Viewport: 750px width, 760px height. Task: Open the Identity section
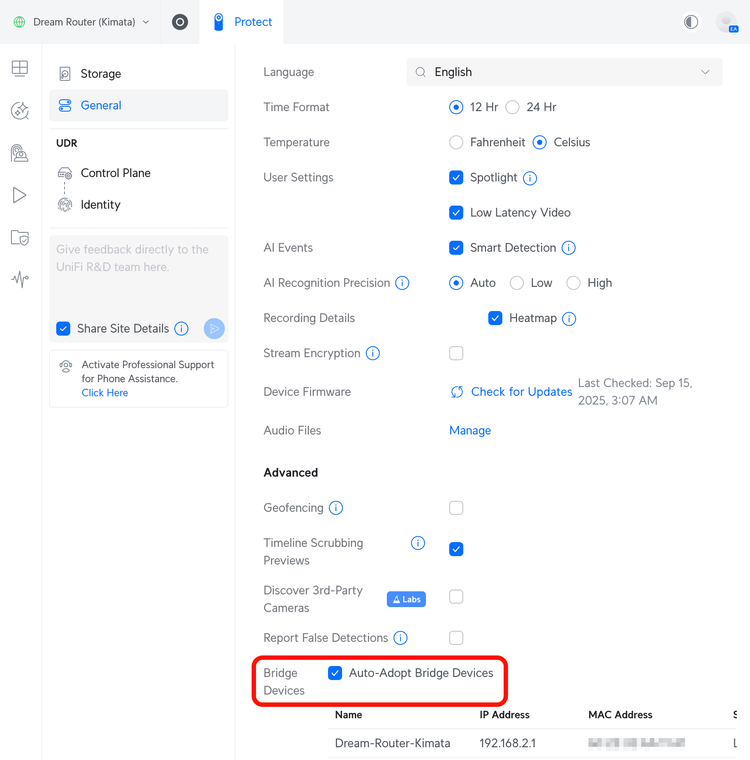[139, 205]
